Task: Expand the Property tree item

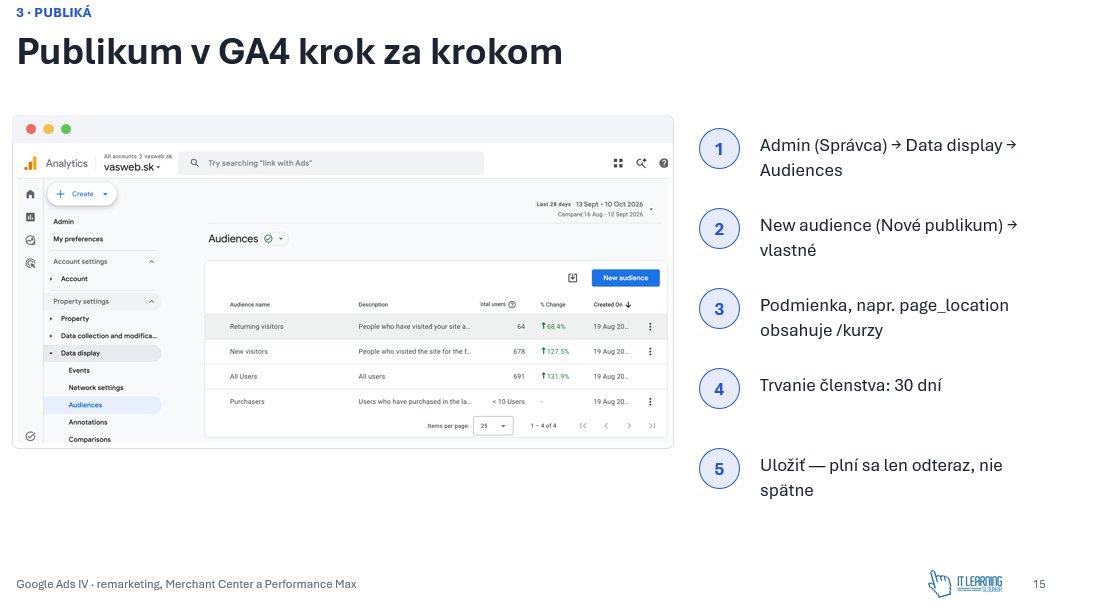Action: pos(51,319)
